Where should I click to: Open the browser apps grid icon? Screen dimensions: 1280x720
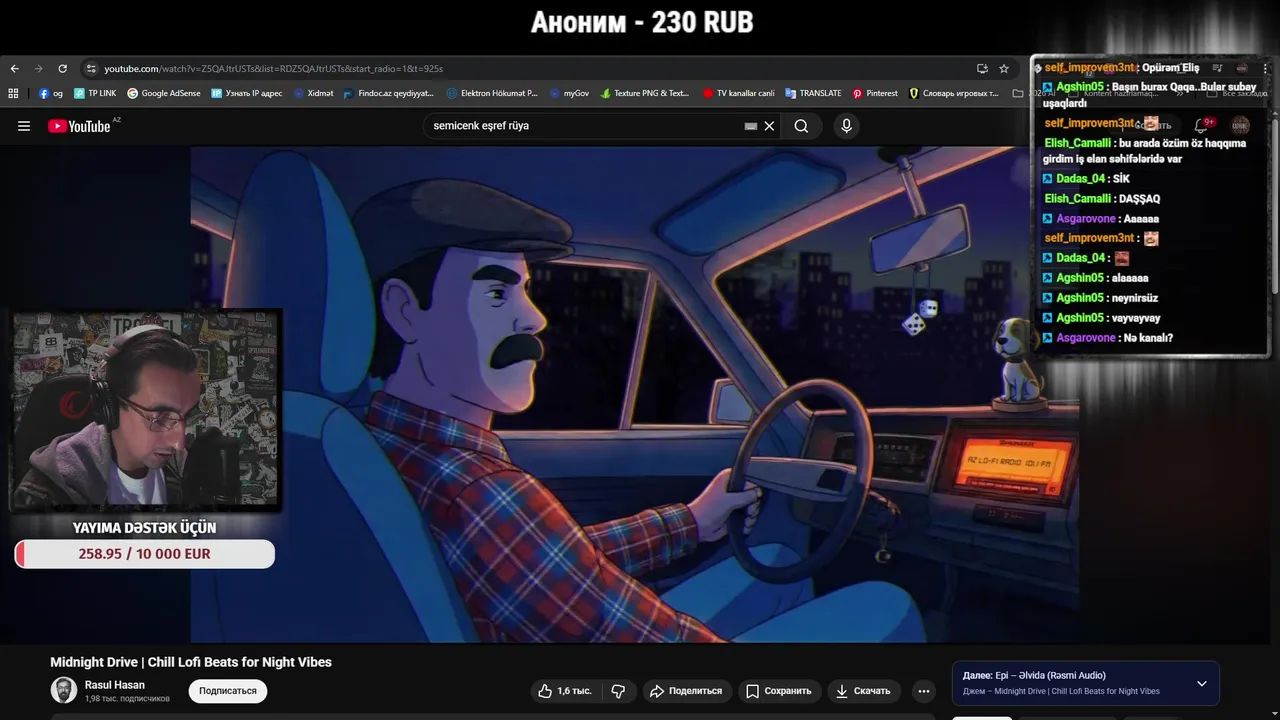pos(13,93)
